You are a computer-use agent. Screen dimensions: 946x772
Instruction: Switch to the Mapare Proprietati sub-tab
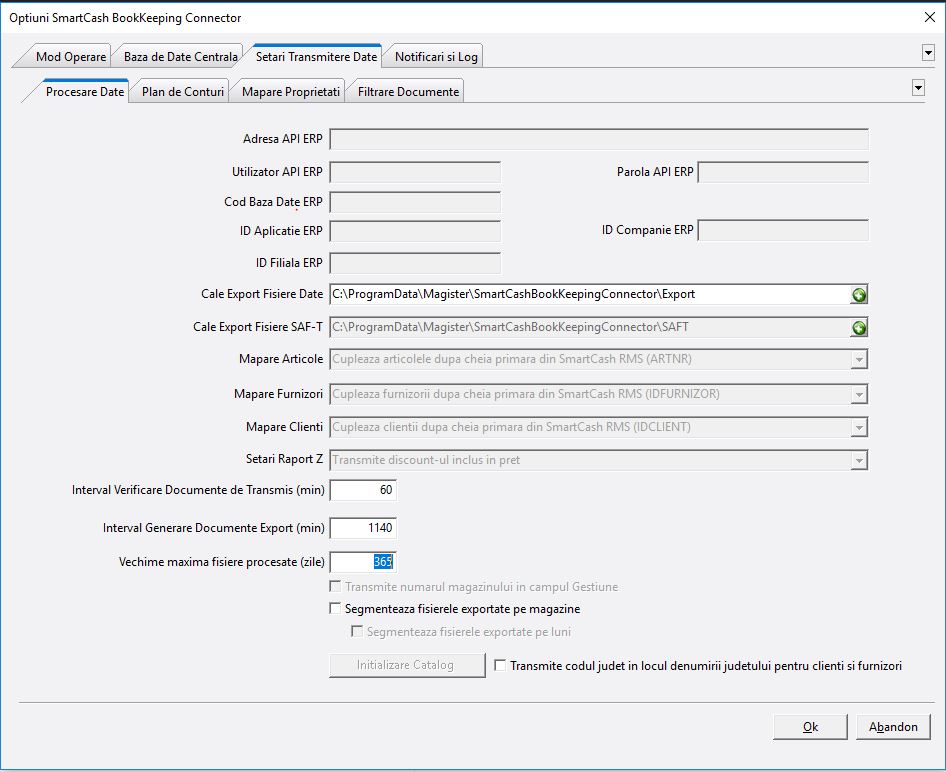[x=291, y=92]
